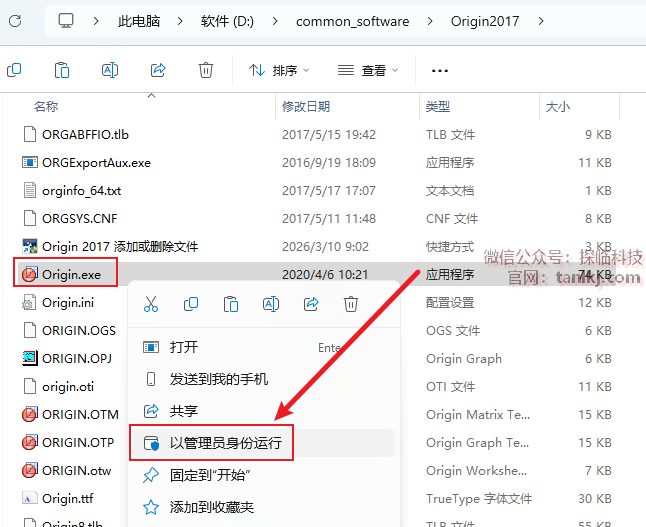Click the toolbar rename icon
This screenshot has width=646, height=527.
coord(110,70)
